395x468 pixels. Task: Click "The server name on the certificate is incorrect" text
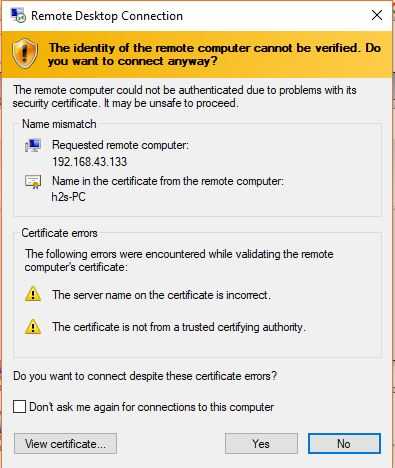161,295
